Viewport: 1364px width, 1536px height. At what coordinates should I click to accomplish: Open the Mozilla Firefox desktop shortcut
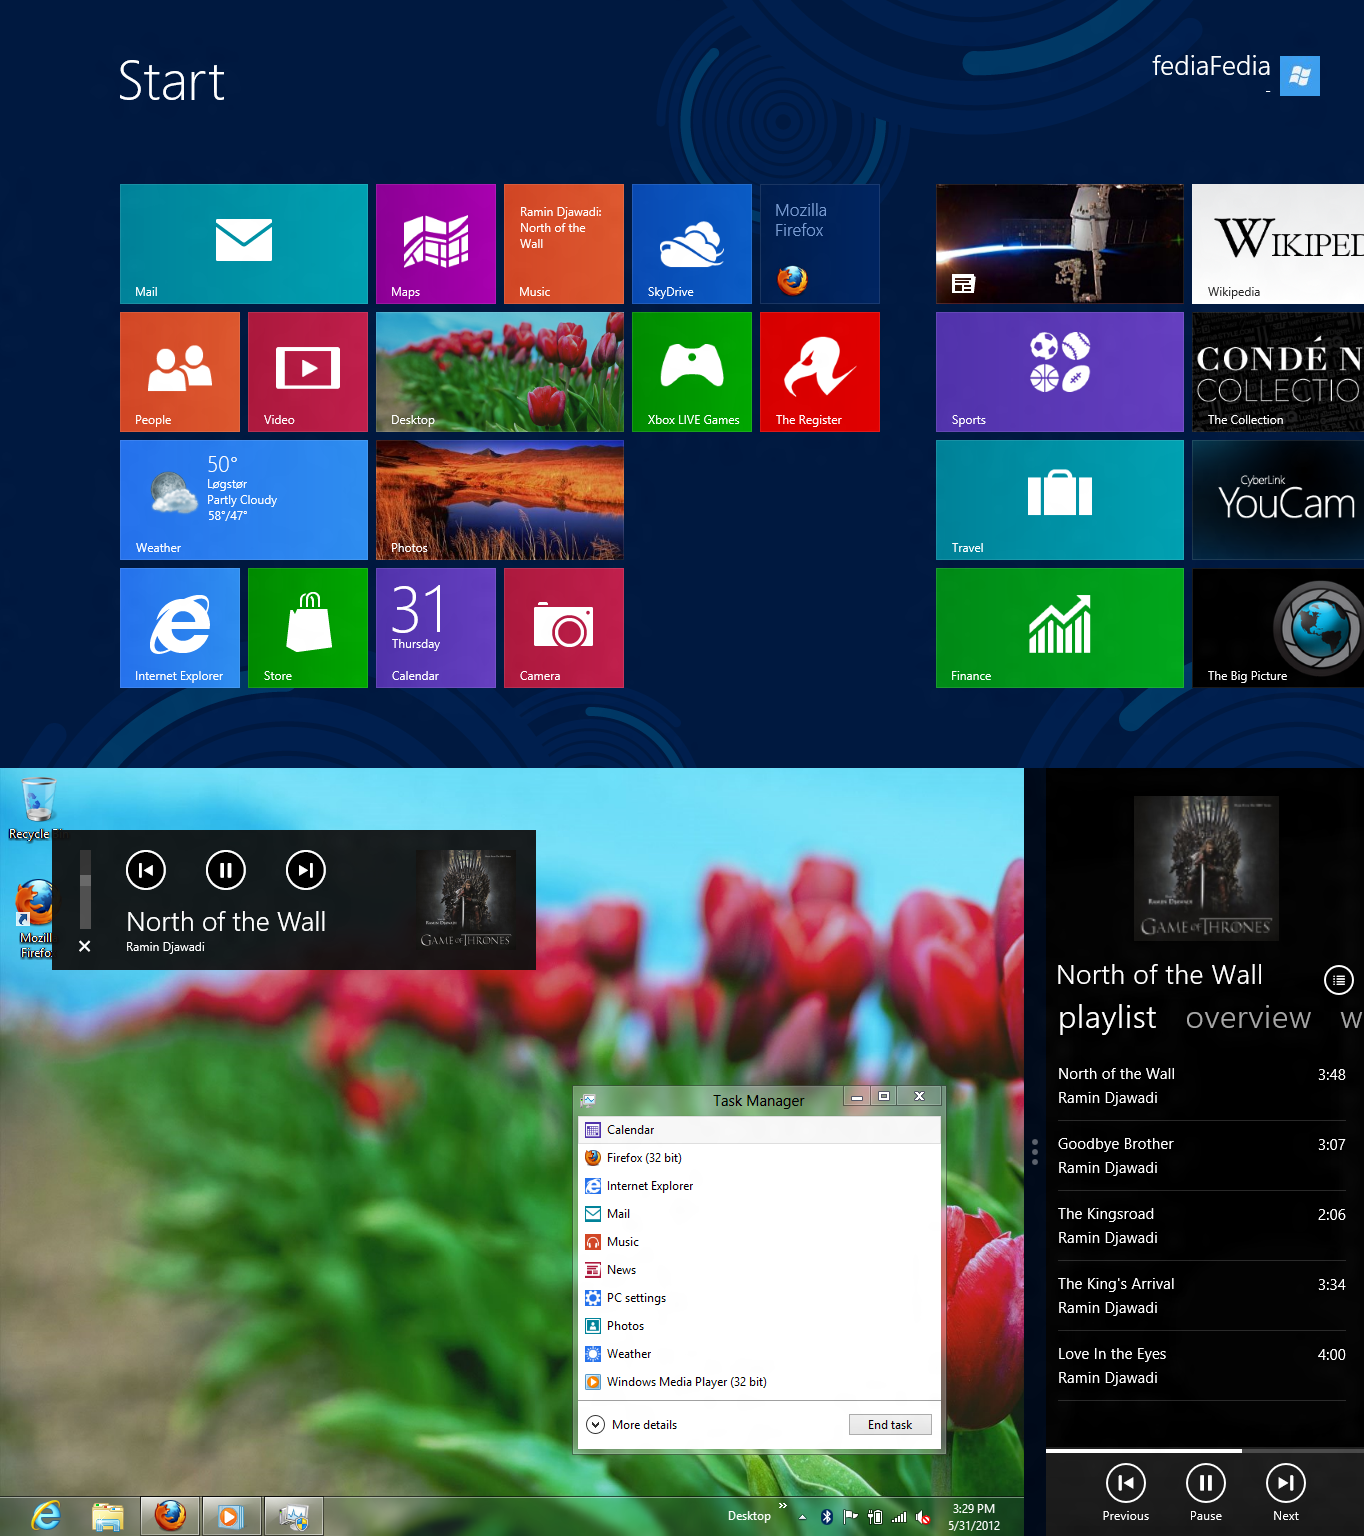pos(36,919)
